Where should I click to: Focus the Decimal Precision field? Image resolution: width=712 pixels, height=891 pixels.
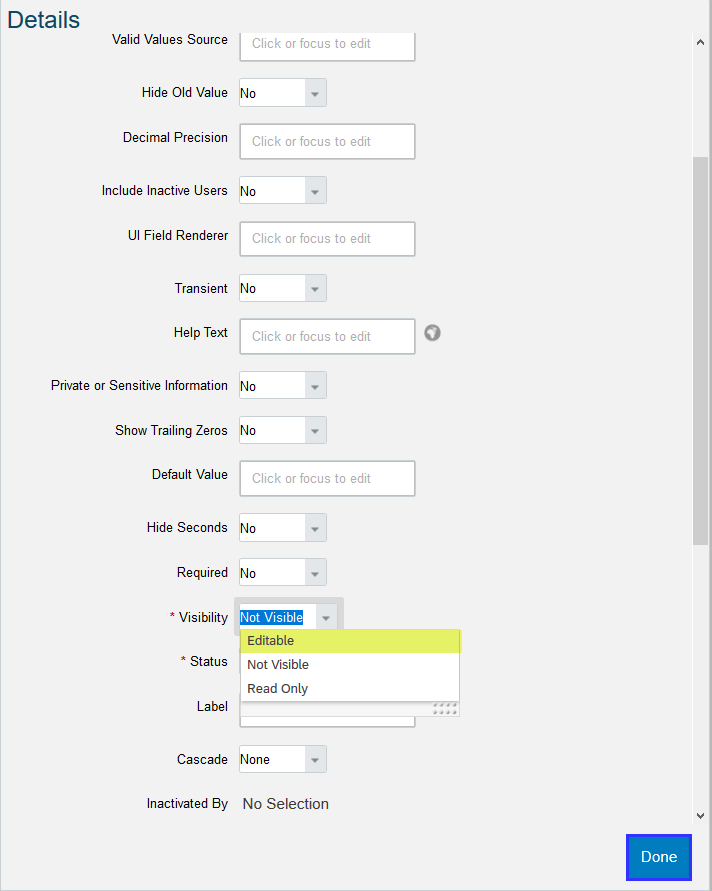[x=327, y=141]
